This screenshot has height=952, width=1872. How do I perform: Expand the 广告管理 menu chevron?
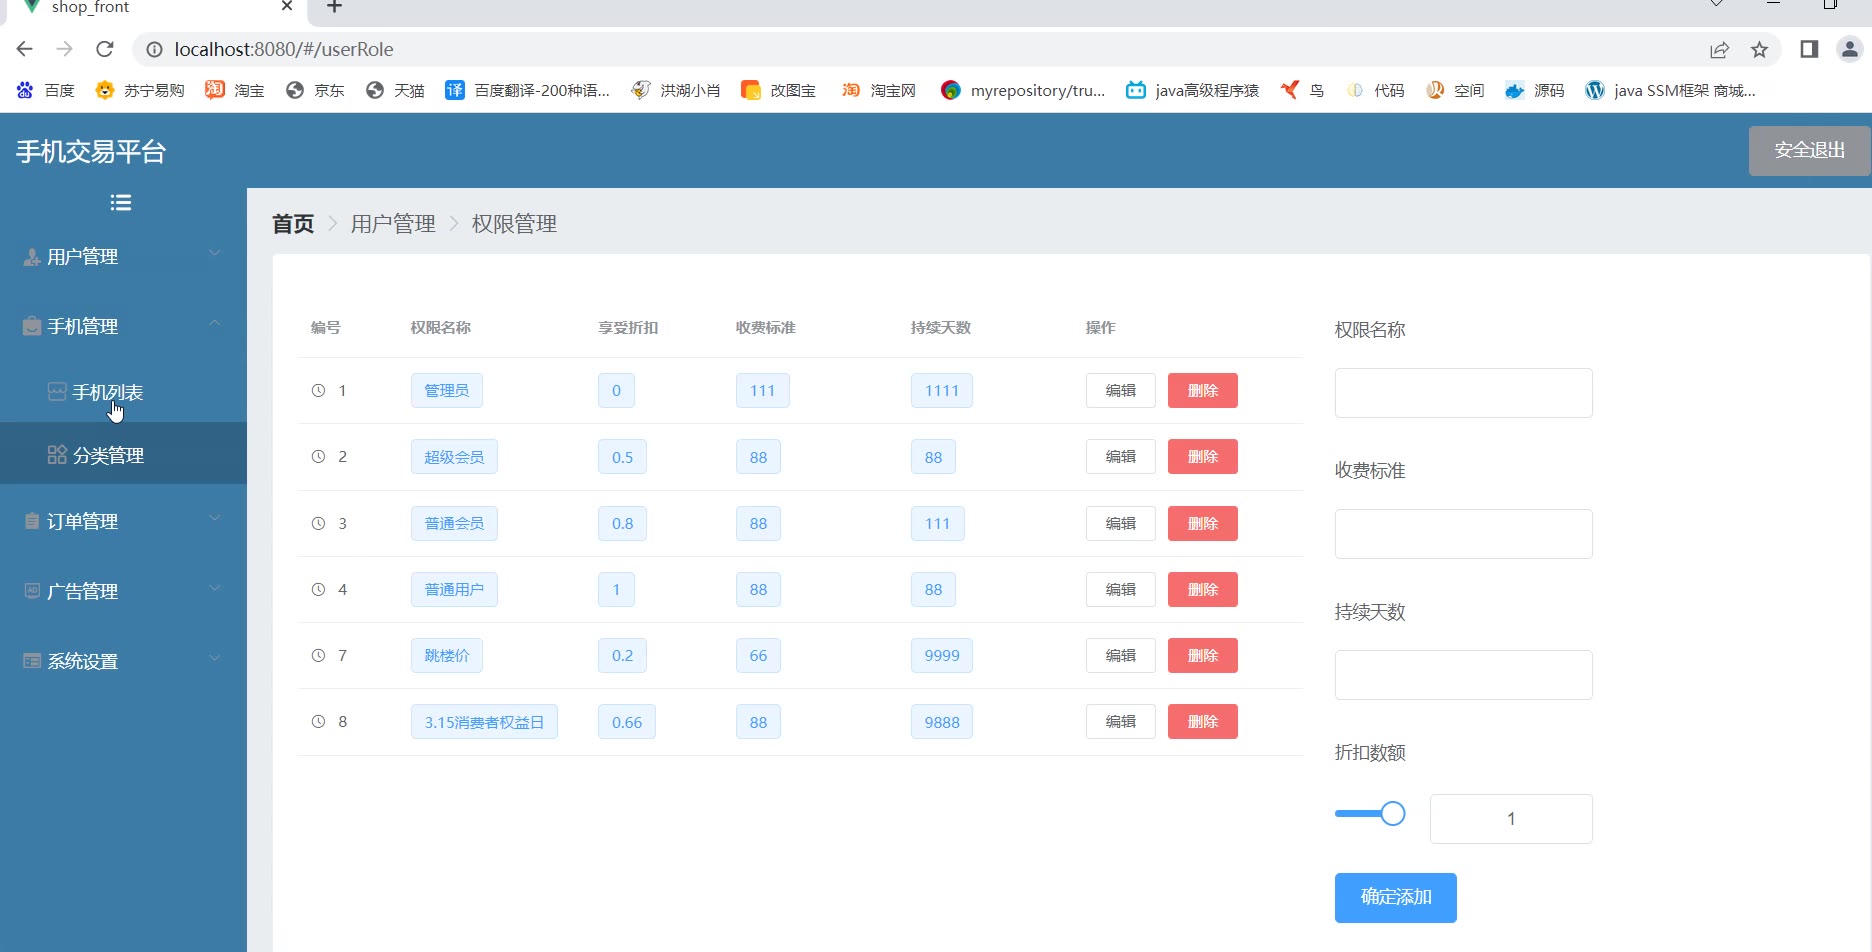pos(215,589)
